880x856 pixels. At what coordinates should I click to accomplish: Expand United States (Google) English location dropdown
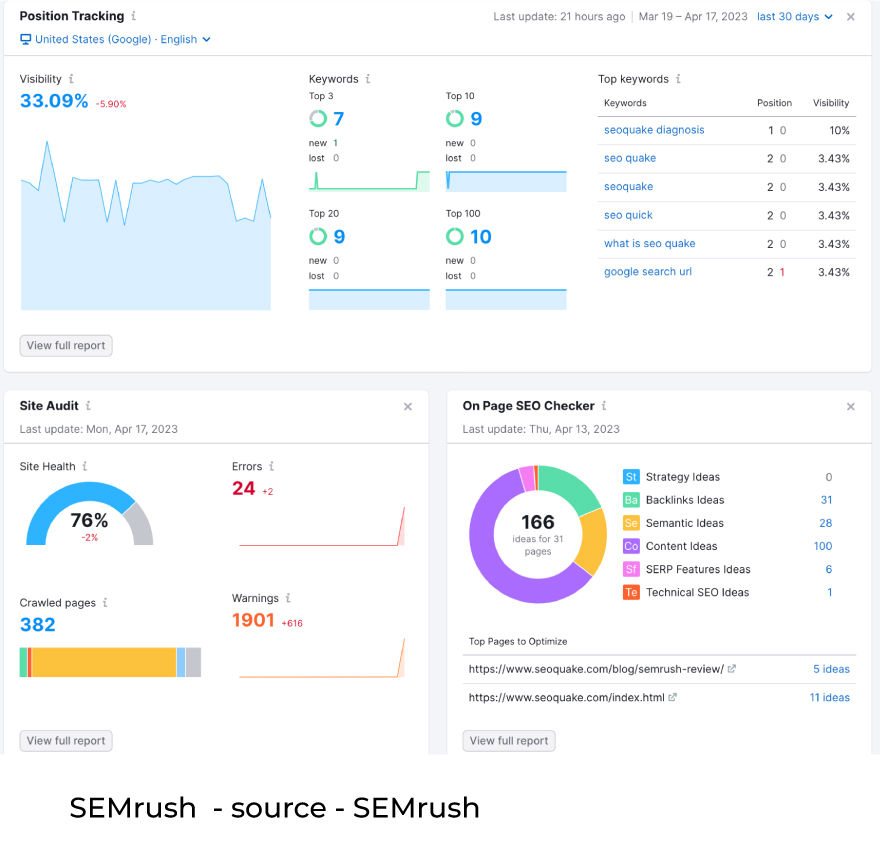point(115,39)
